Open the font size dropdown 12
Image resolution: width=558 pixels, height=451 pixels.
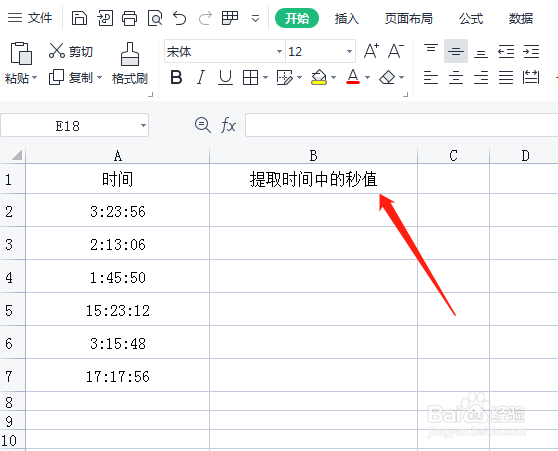click(349, 52)
